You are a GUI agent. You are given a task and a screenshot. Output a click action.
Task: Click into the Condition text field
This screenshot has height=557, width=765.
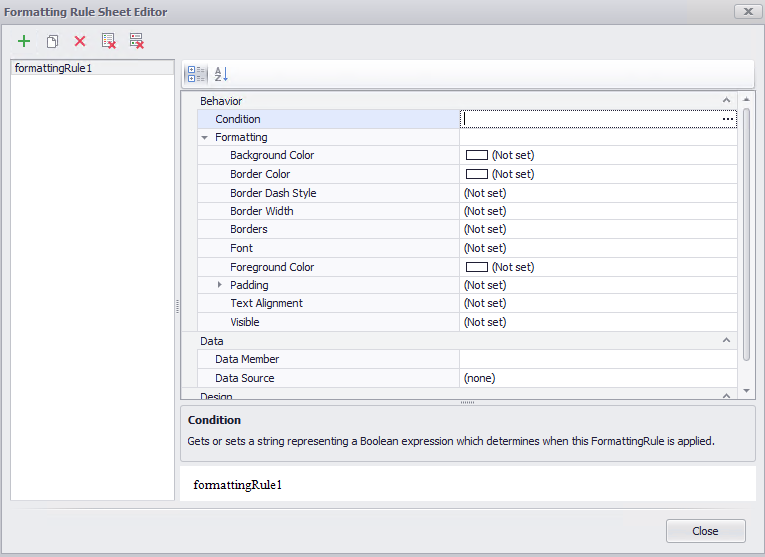[590, 119]
